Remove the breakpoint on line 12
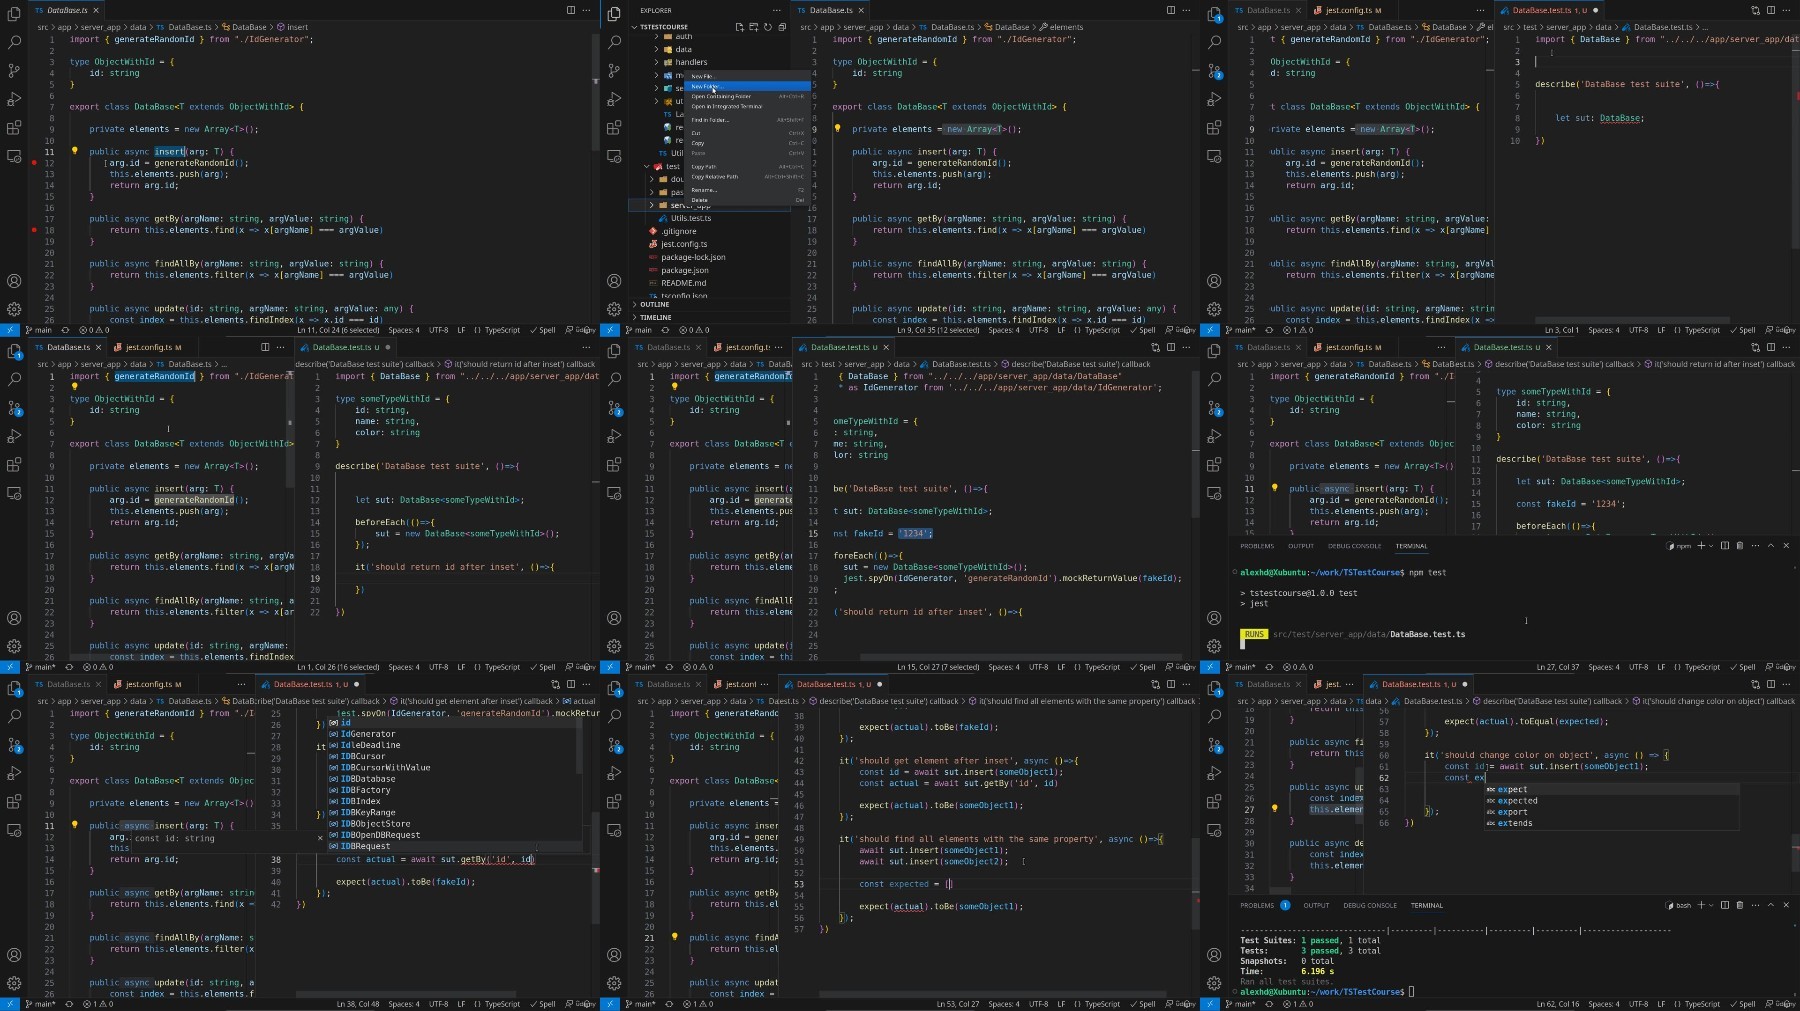 (34, 162)
